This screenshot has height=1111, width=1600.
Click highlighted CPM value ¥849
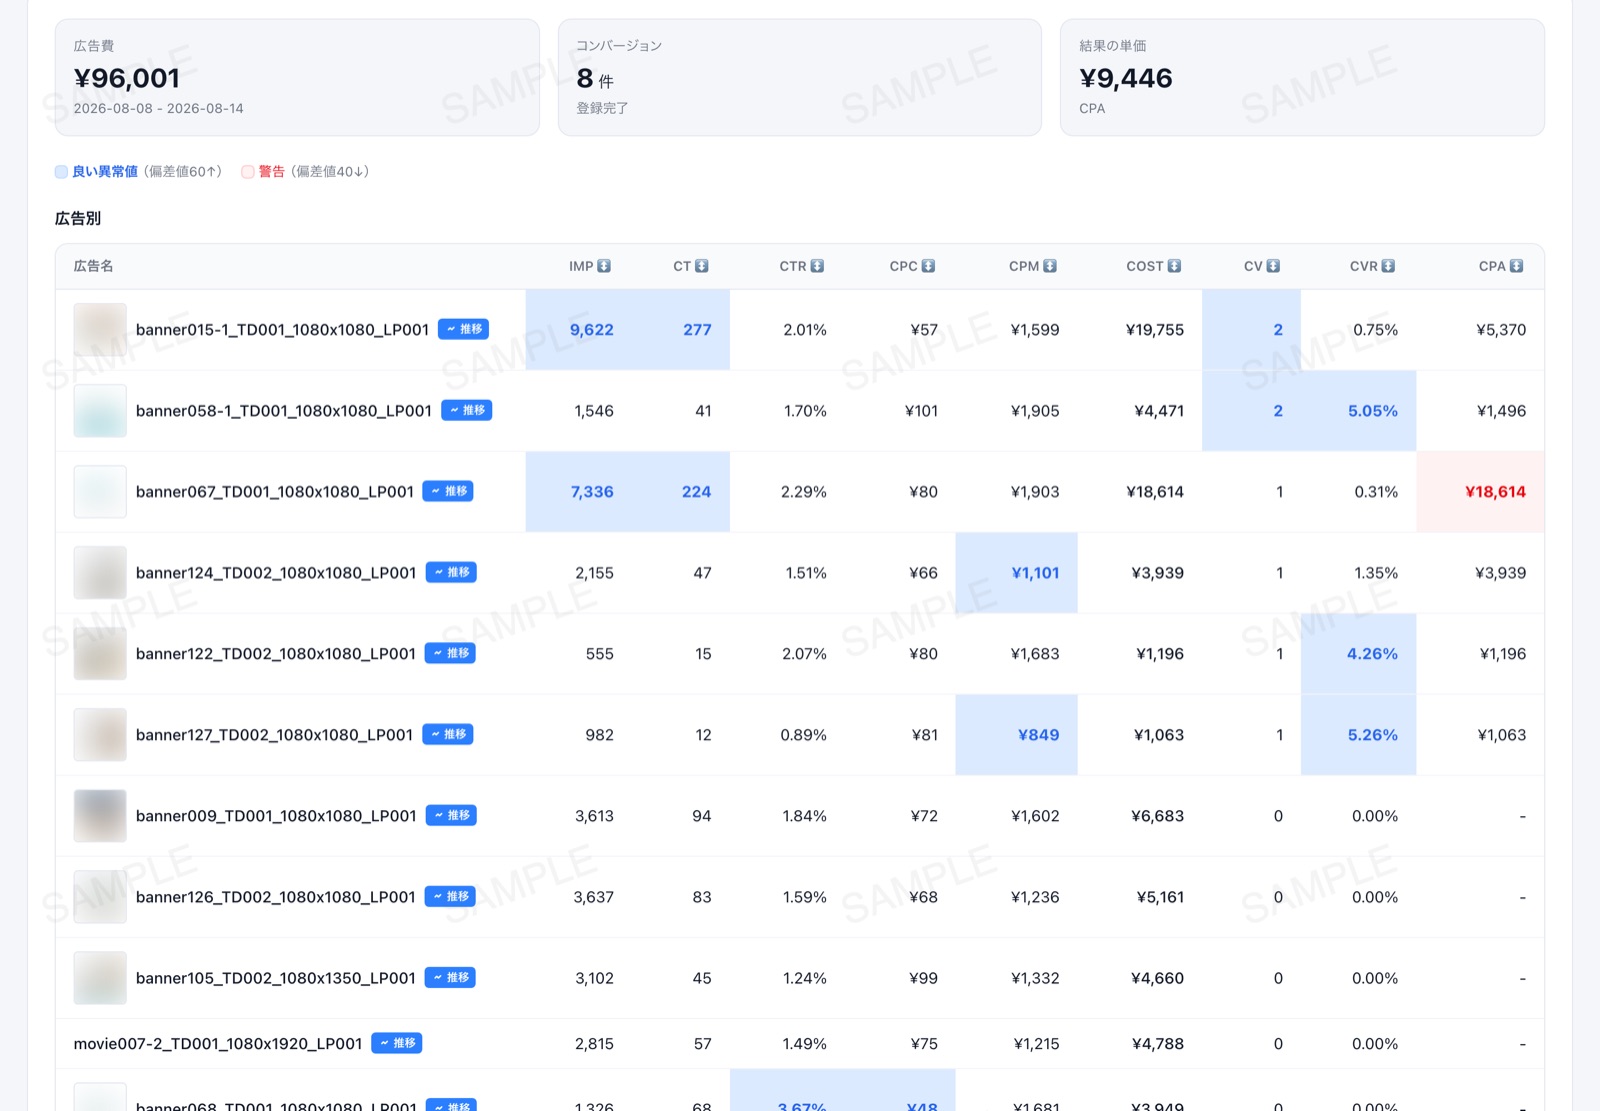1038,734
